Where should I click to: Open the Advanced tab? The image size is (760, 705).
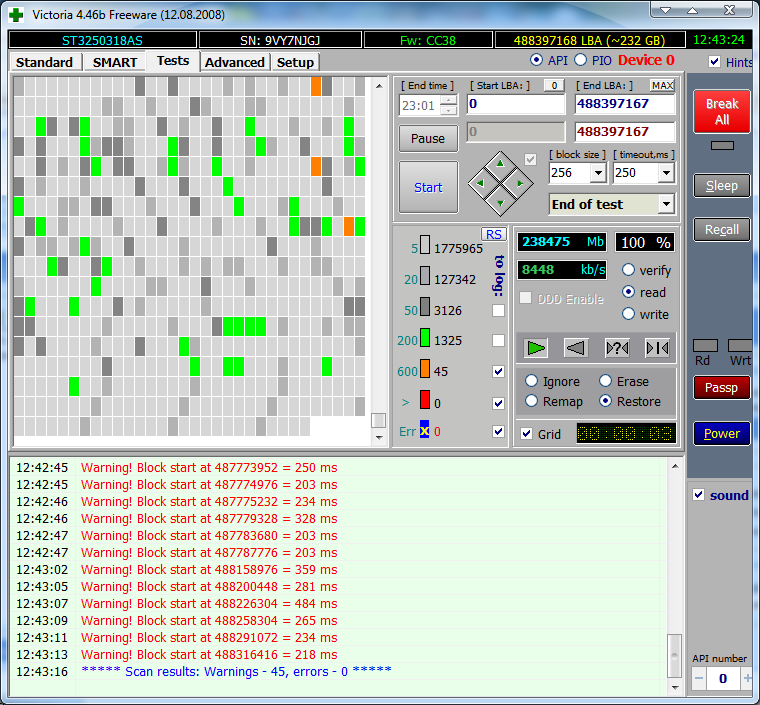point(235,62)
